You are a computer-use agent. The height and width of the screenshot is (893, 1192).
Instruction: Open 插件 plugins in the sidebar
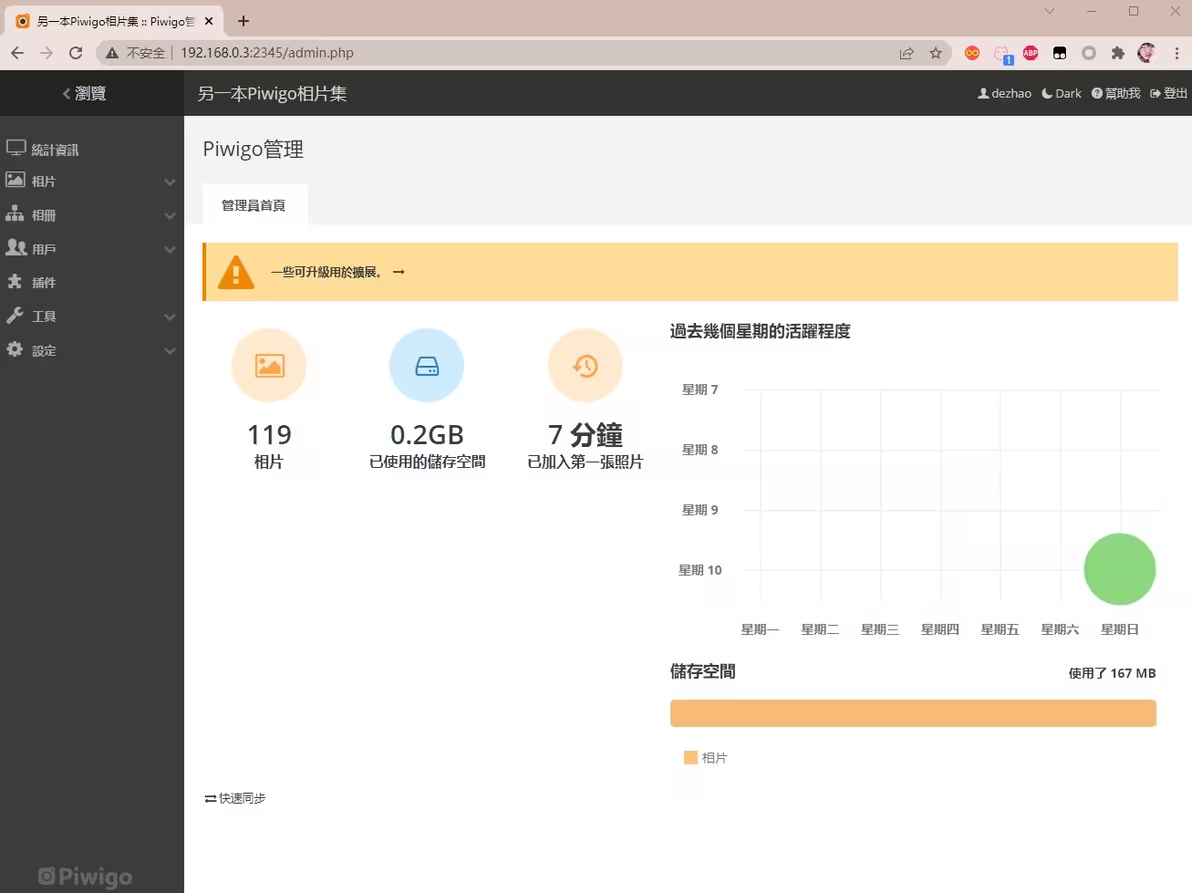[44, 283]
